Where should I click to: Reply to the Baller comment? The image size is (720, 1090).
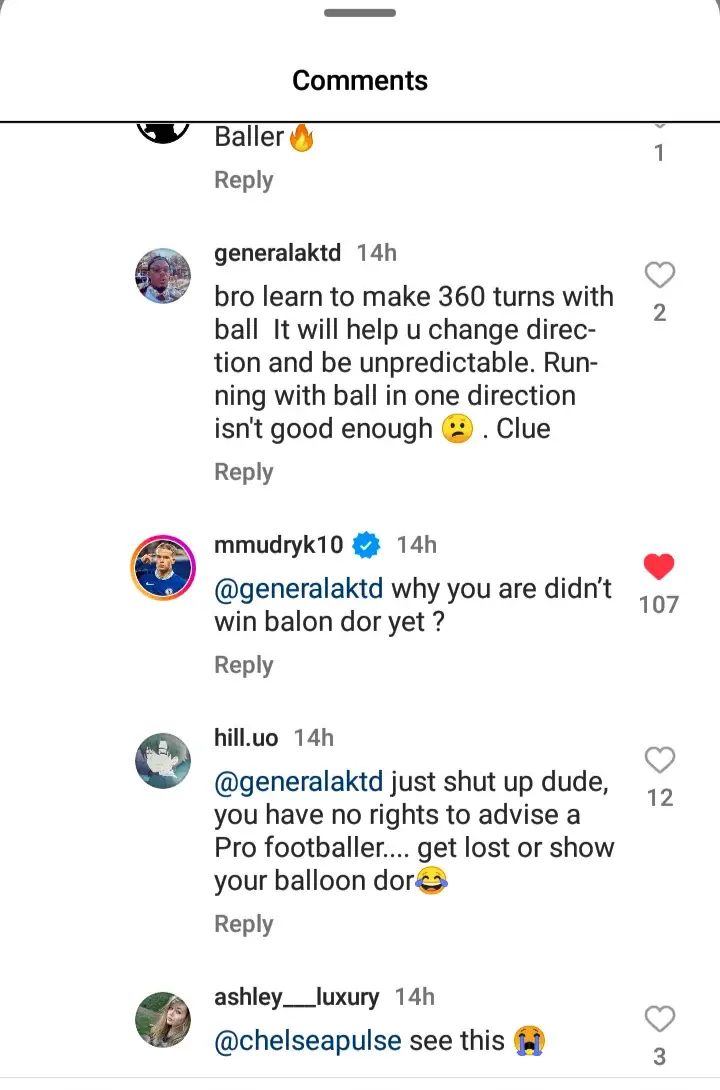click(x=243, y=180)
